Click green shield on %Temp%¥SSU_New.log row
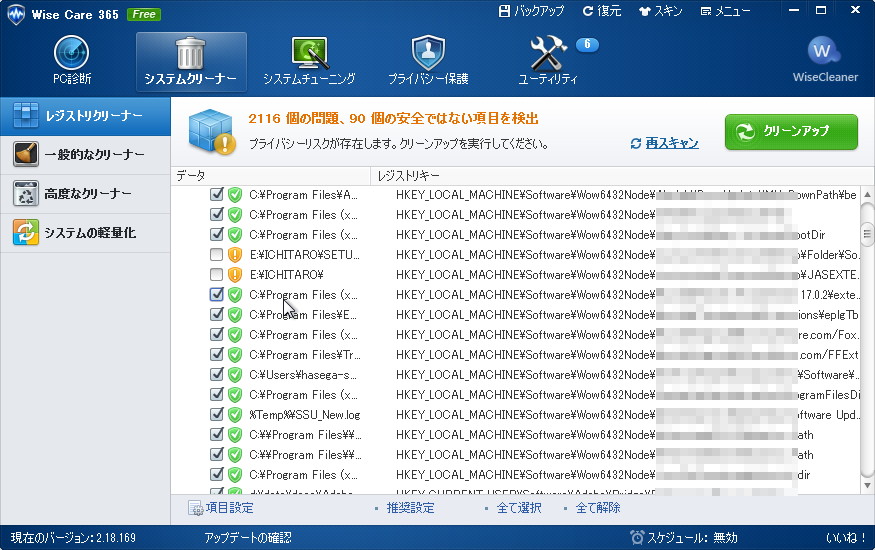This screenshot has height=550, width=875. [235, 414]
